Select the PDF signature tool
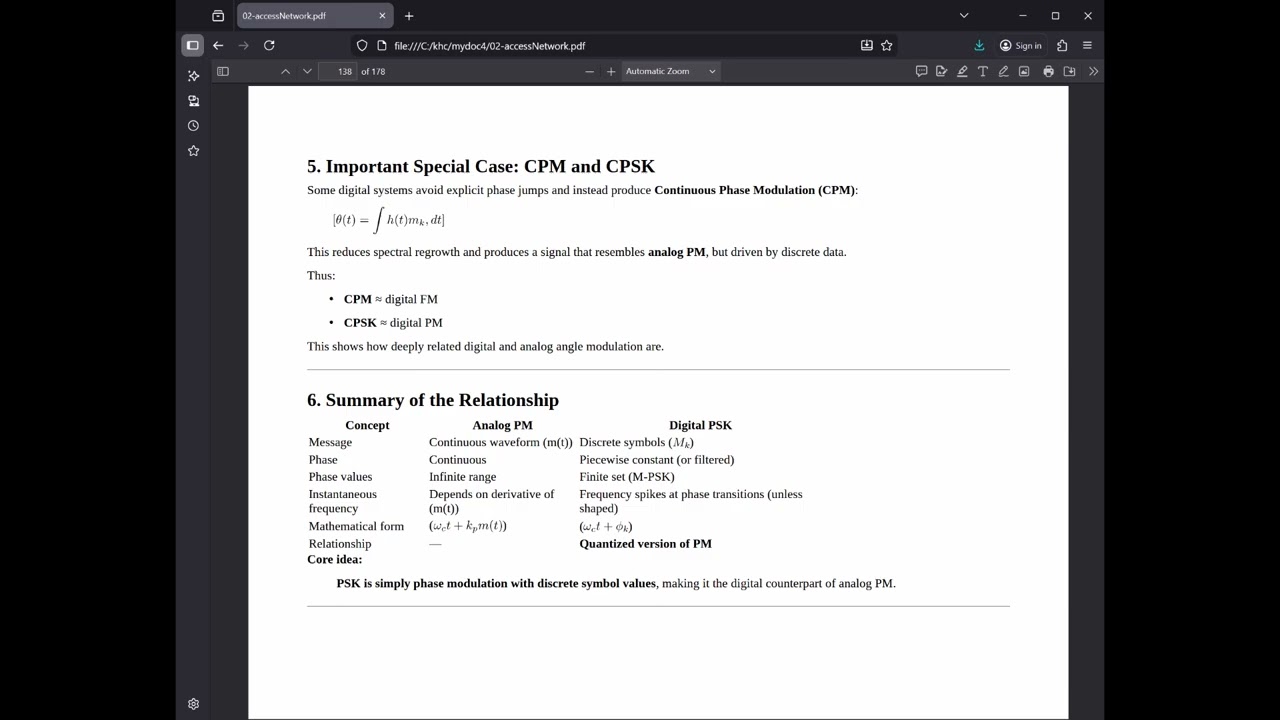This screenshot has height=720, width=1280. pyautogui.click(x=941, y=71)
